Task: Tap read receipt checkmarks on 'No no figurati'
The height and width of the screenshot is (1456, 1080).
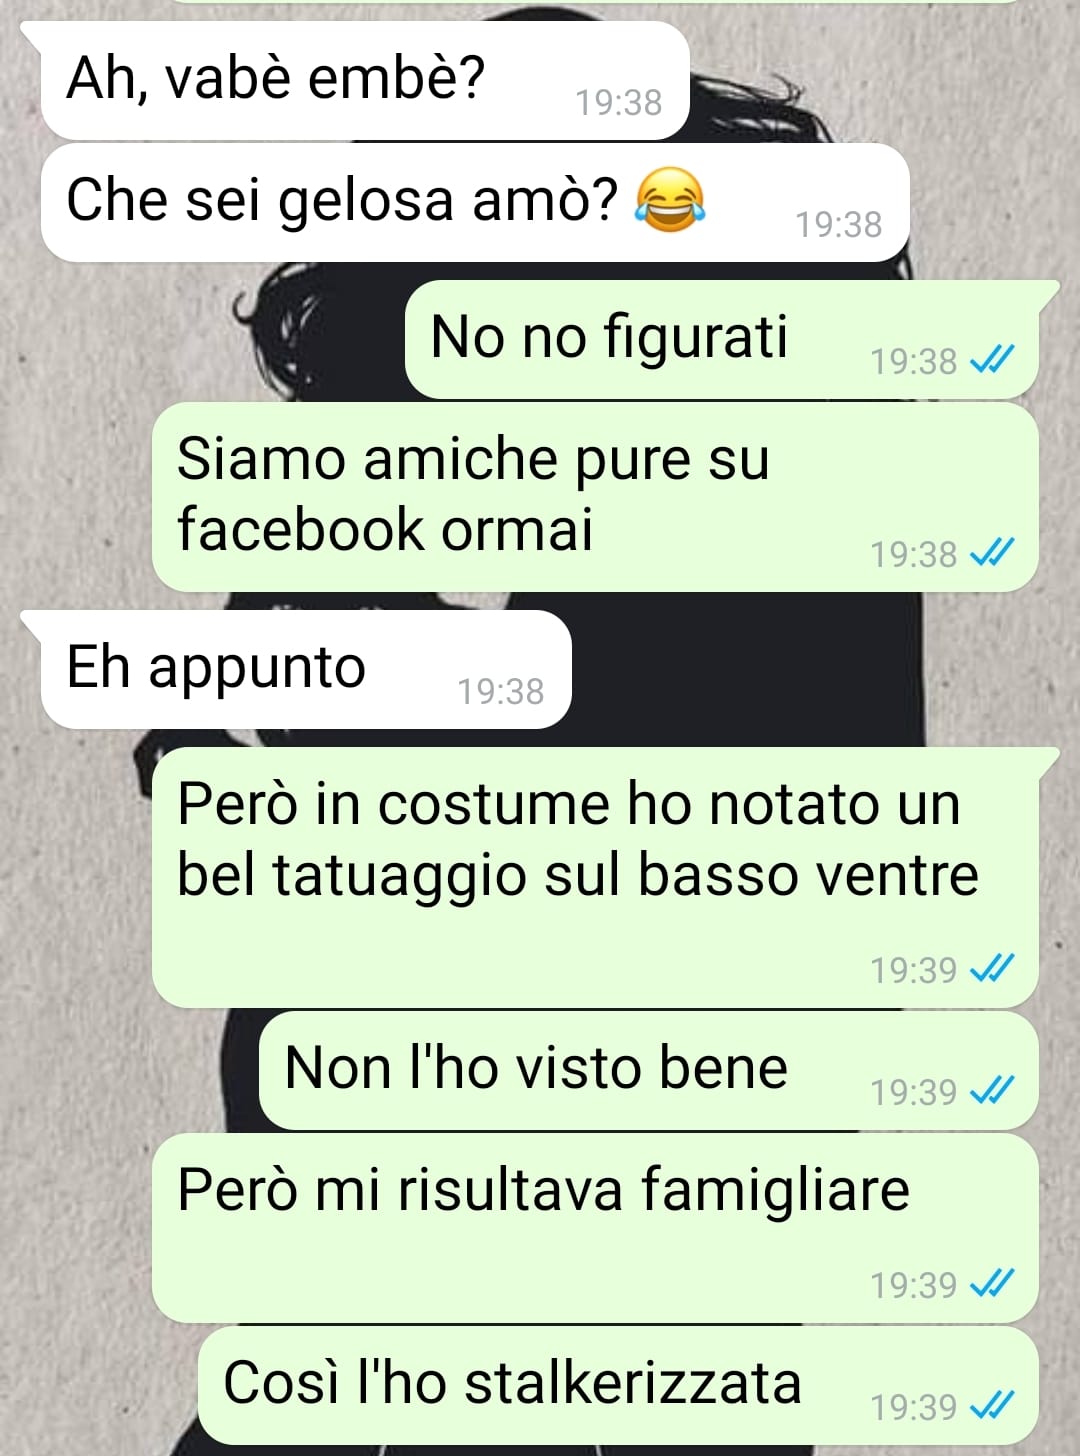Action: [x=993, y=360]
